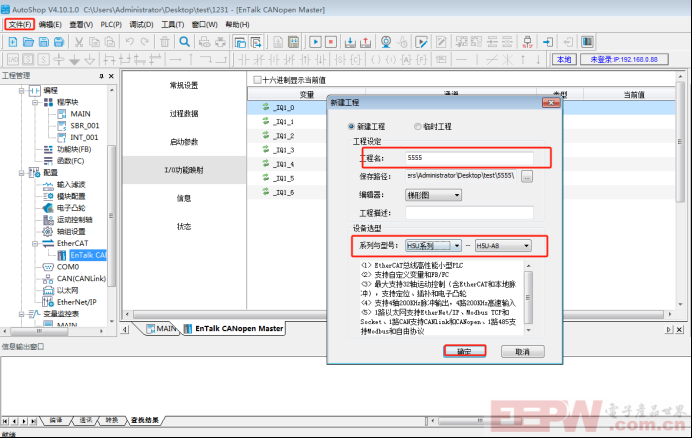Toggle the 十六进制显示当前值 checkbox
Viewport: 692px width, 438px height.
pyautogui.click(x=257, y=80)
